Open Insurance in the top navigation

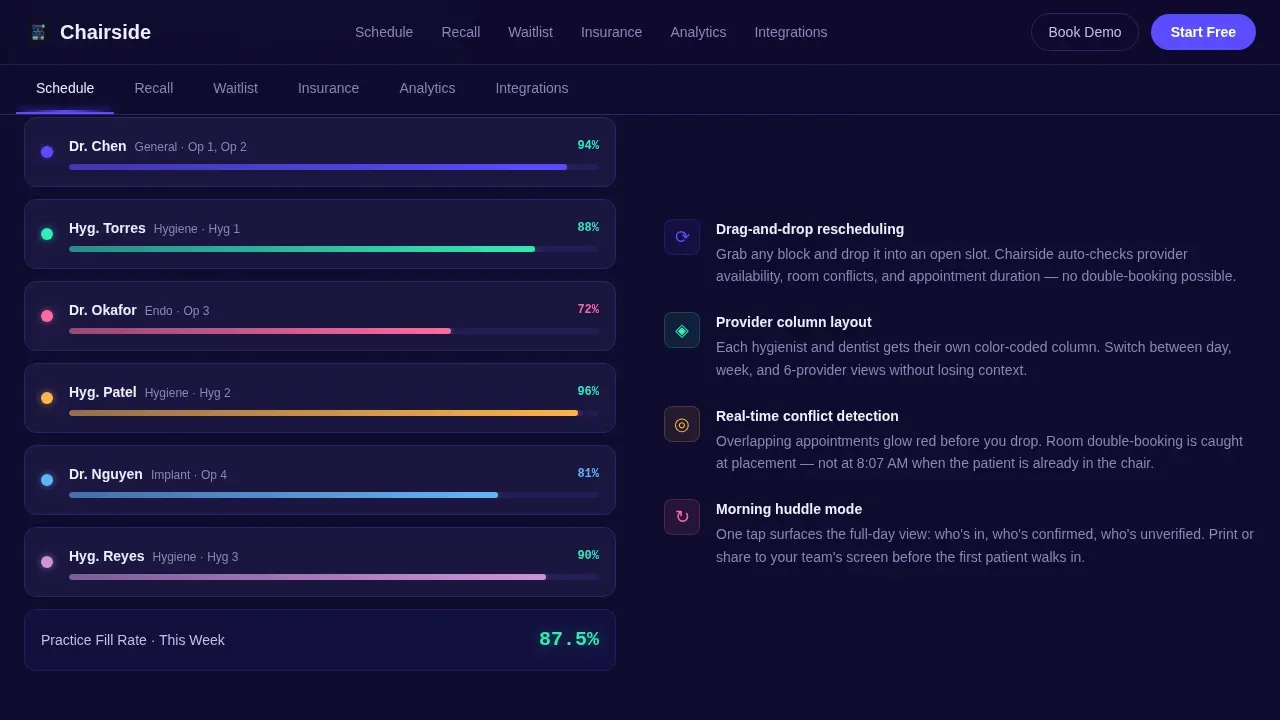(611, 32)
